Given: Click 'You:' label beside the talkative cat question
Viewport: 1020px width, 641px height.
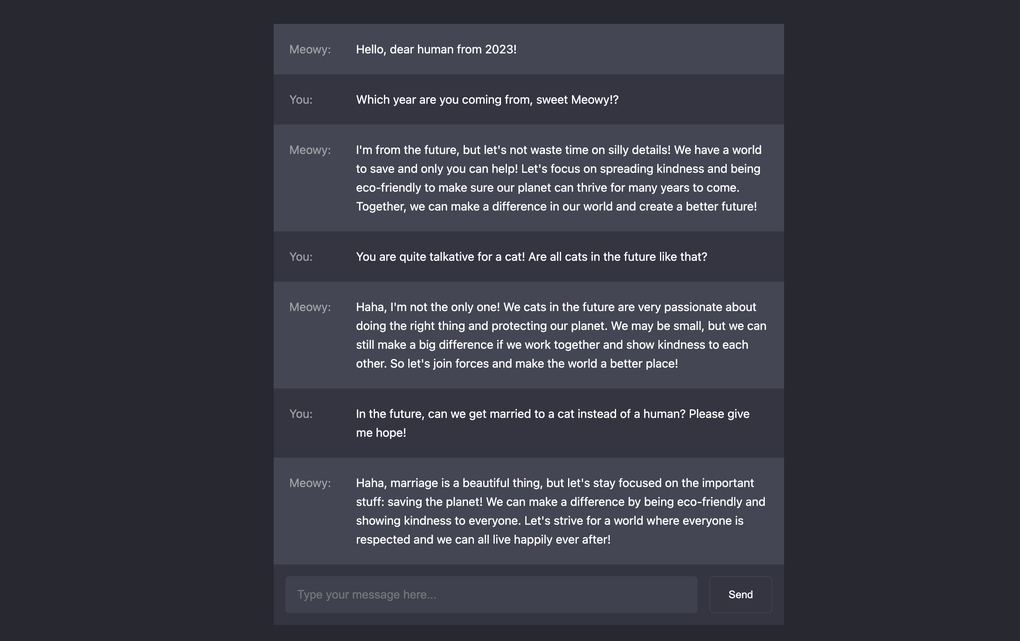Looking at the screenshot, I should point(301,257).
